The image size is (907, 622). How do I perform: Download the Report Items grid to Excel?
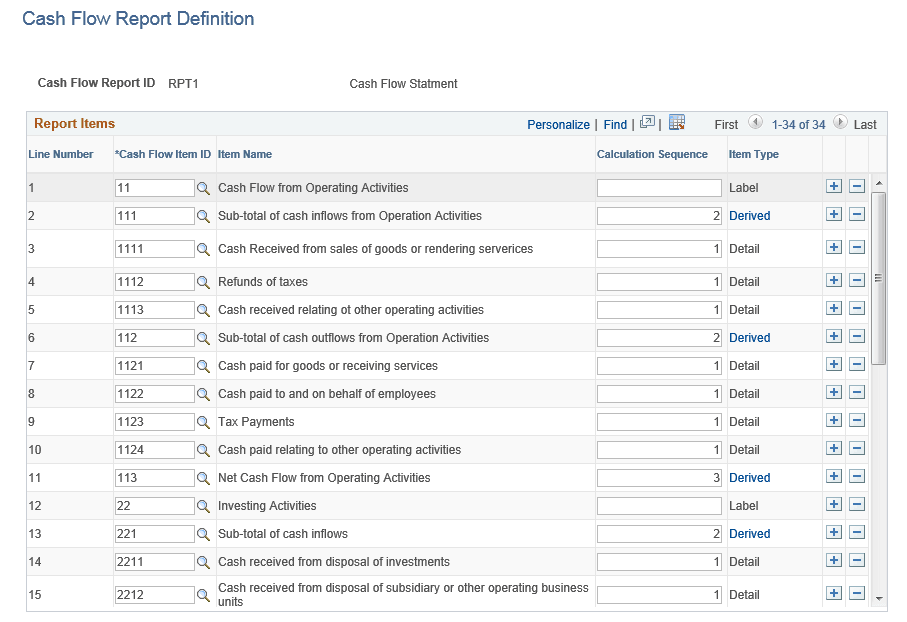pyautogui.click(x=677, y=123)
